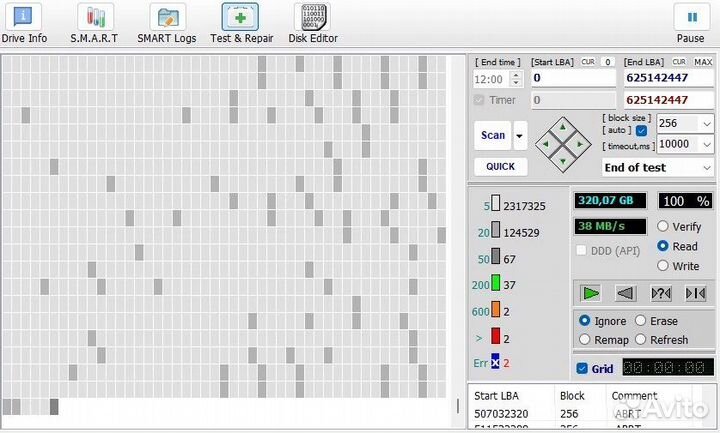Click the Scan button

pos(493,135)
